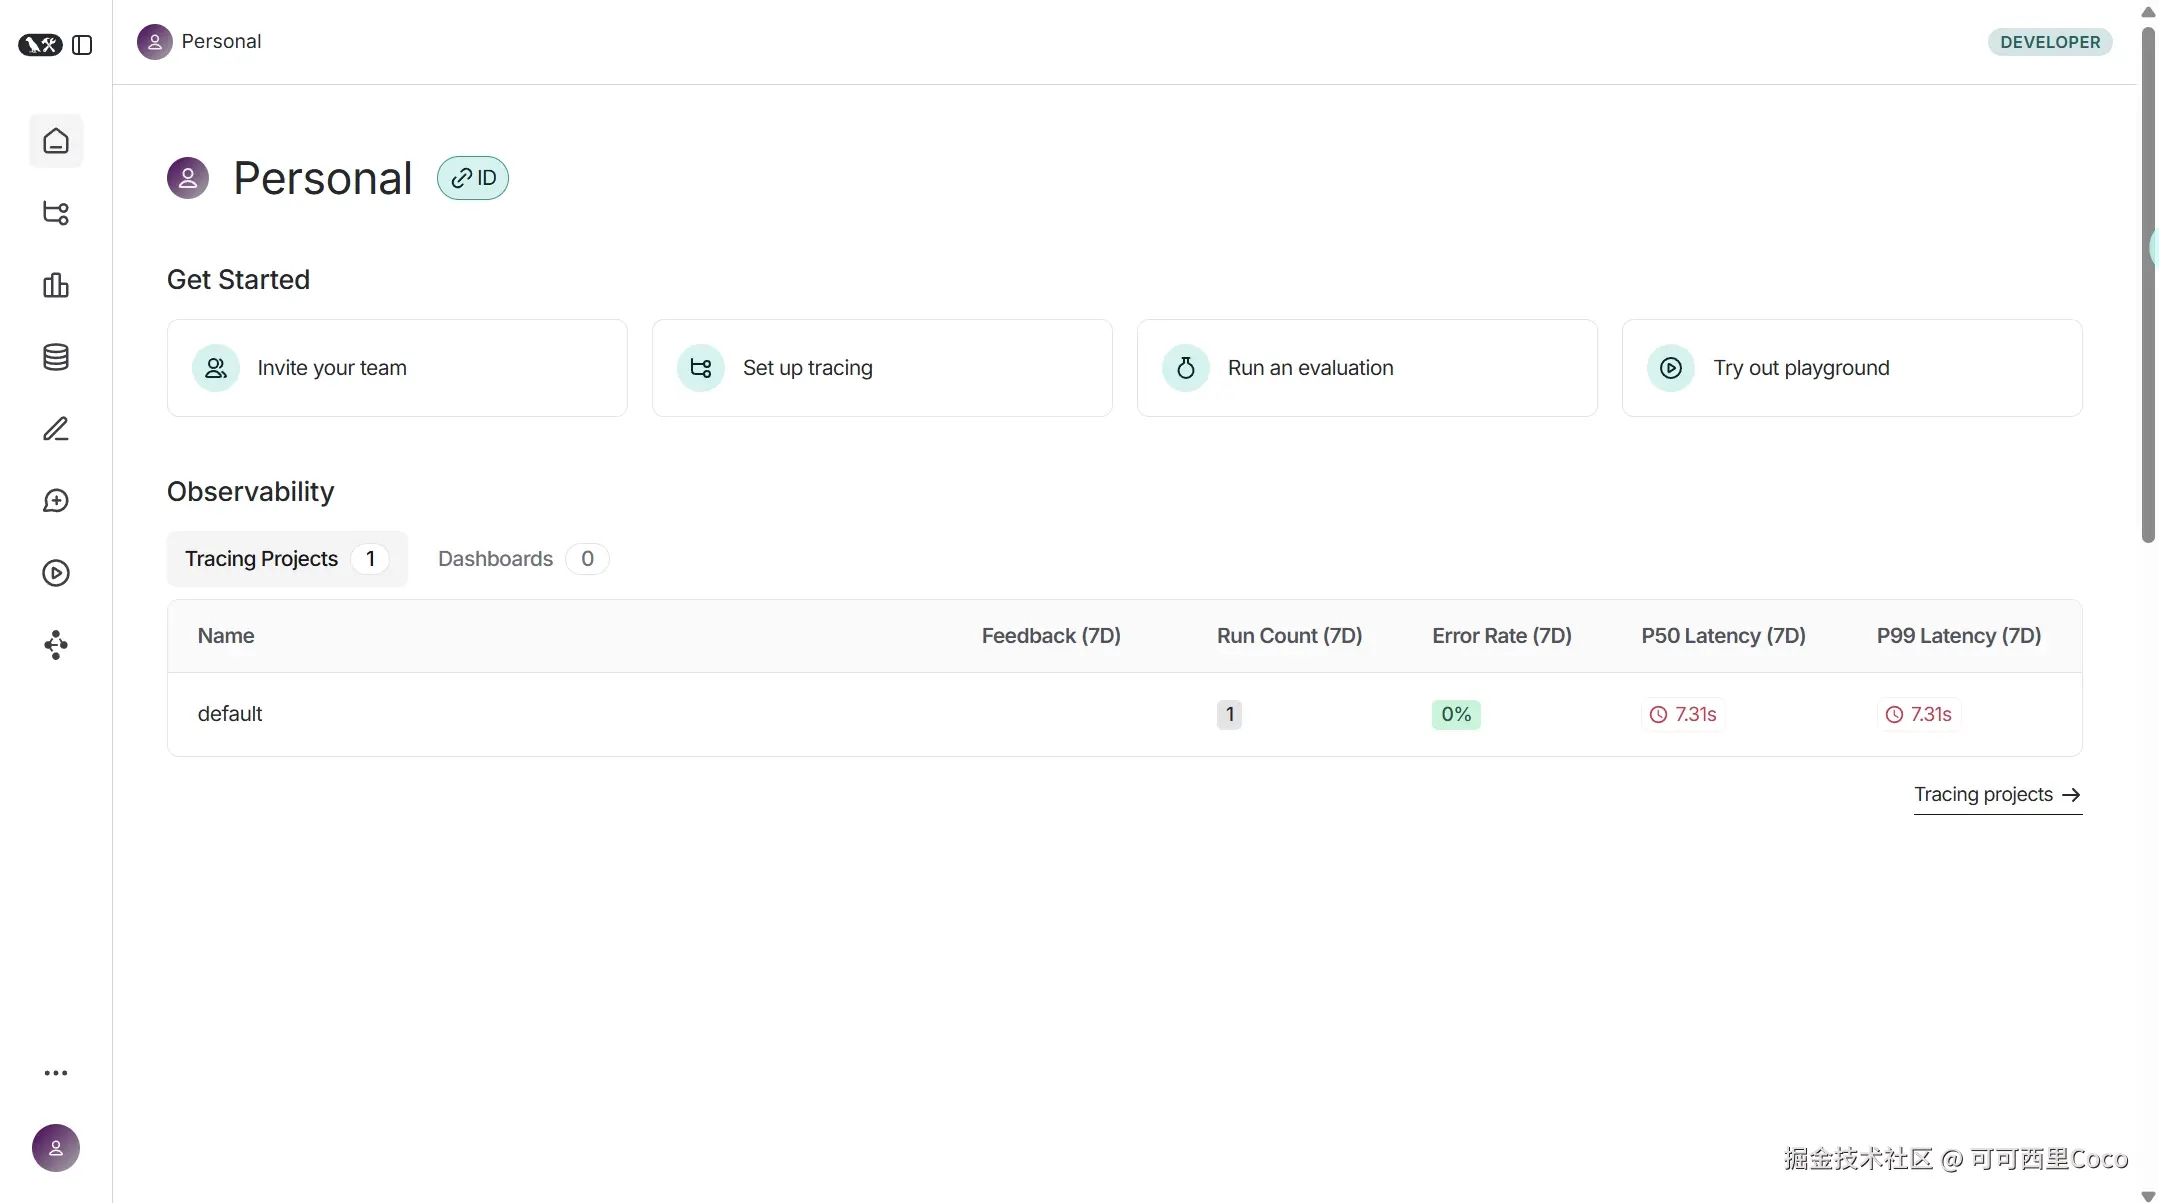Viewport: 2159px width, 1203px height.
Task: Open the Prompts chat-bubble sidebar icon
Action: click(x=56, y=501)
